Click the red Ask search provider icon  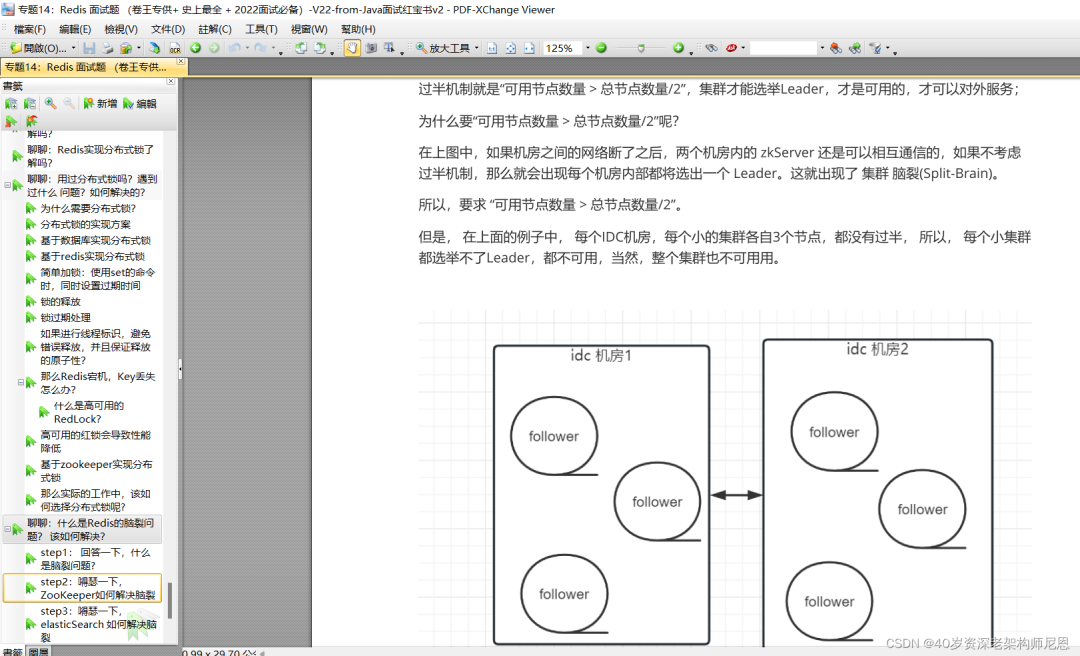[731, 48]
